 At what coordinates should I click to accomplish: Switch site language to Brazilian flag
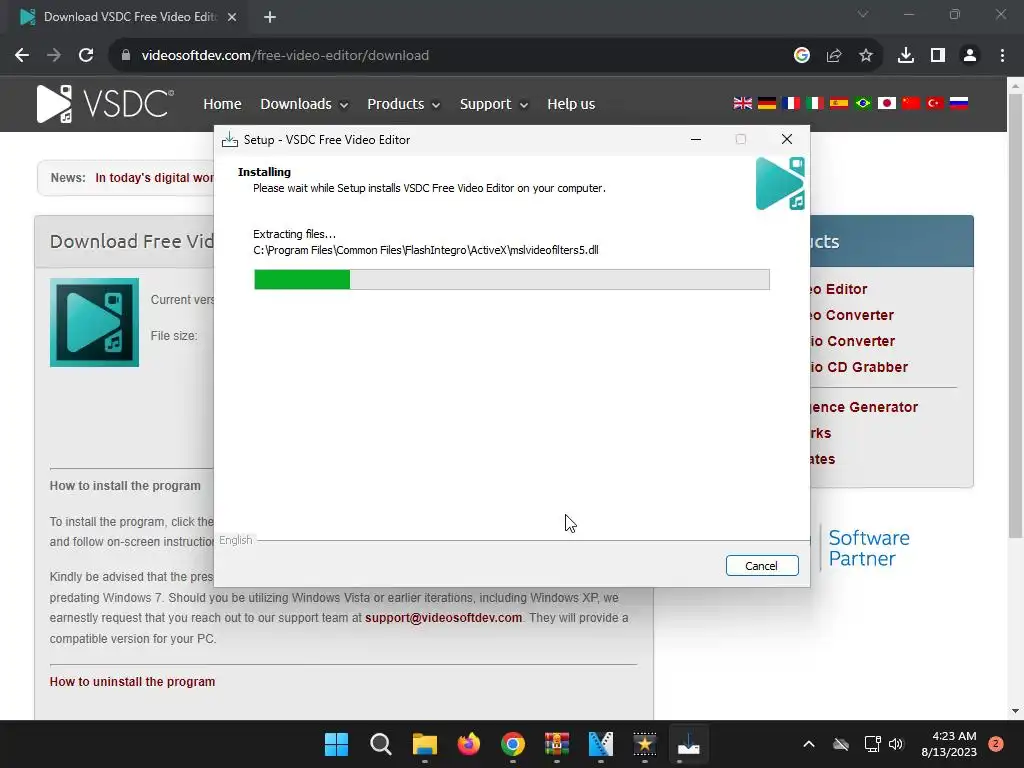pyautogui.click(x=863, y=103)
